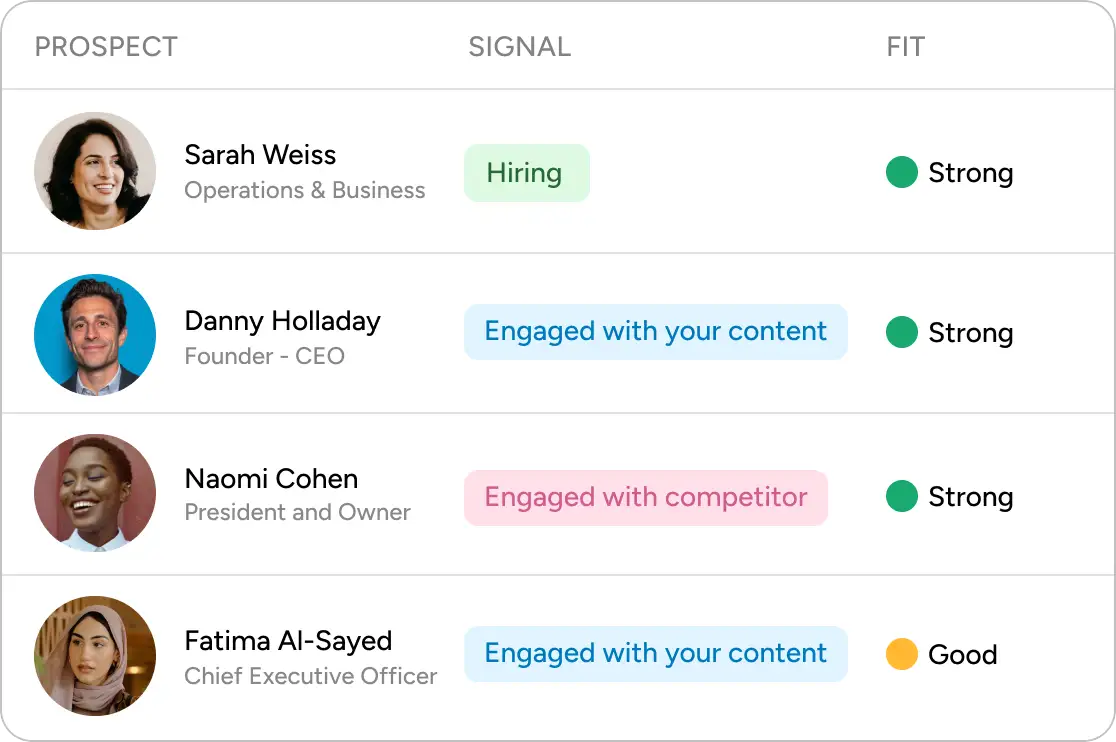The height and width of the screenshot is (742, 1116).
Task: Click the yellow Good fit dot
Action: [902, 654]
